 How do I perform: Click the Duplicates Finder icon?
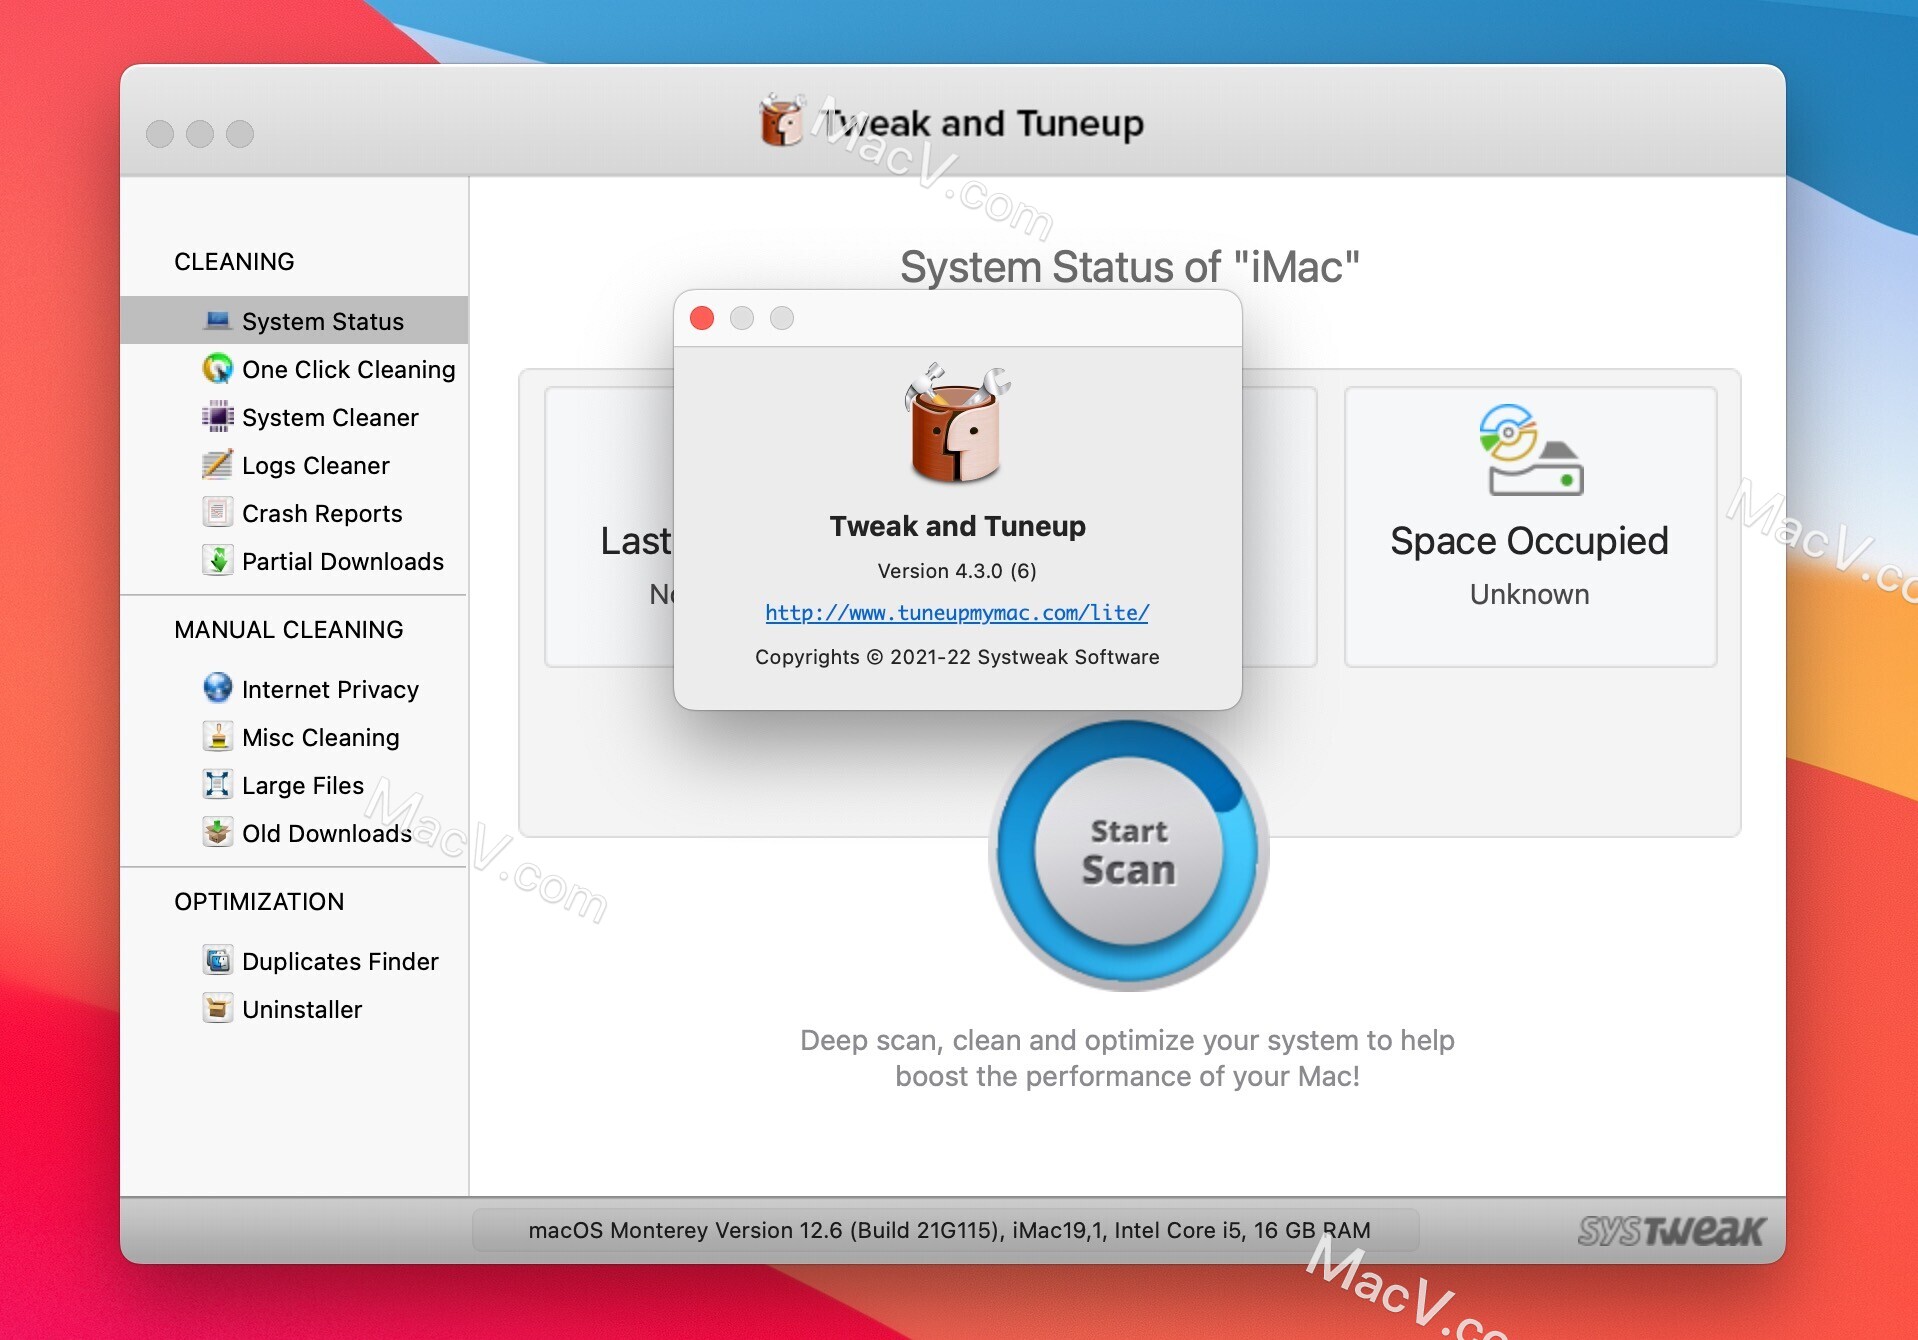[217, 961]
